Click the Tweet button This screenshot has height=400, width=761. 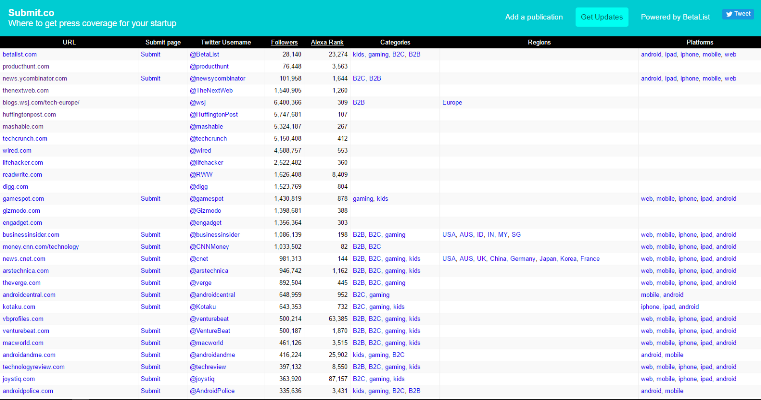coord(737,14)
